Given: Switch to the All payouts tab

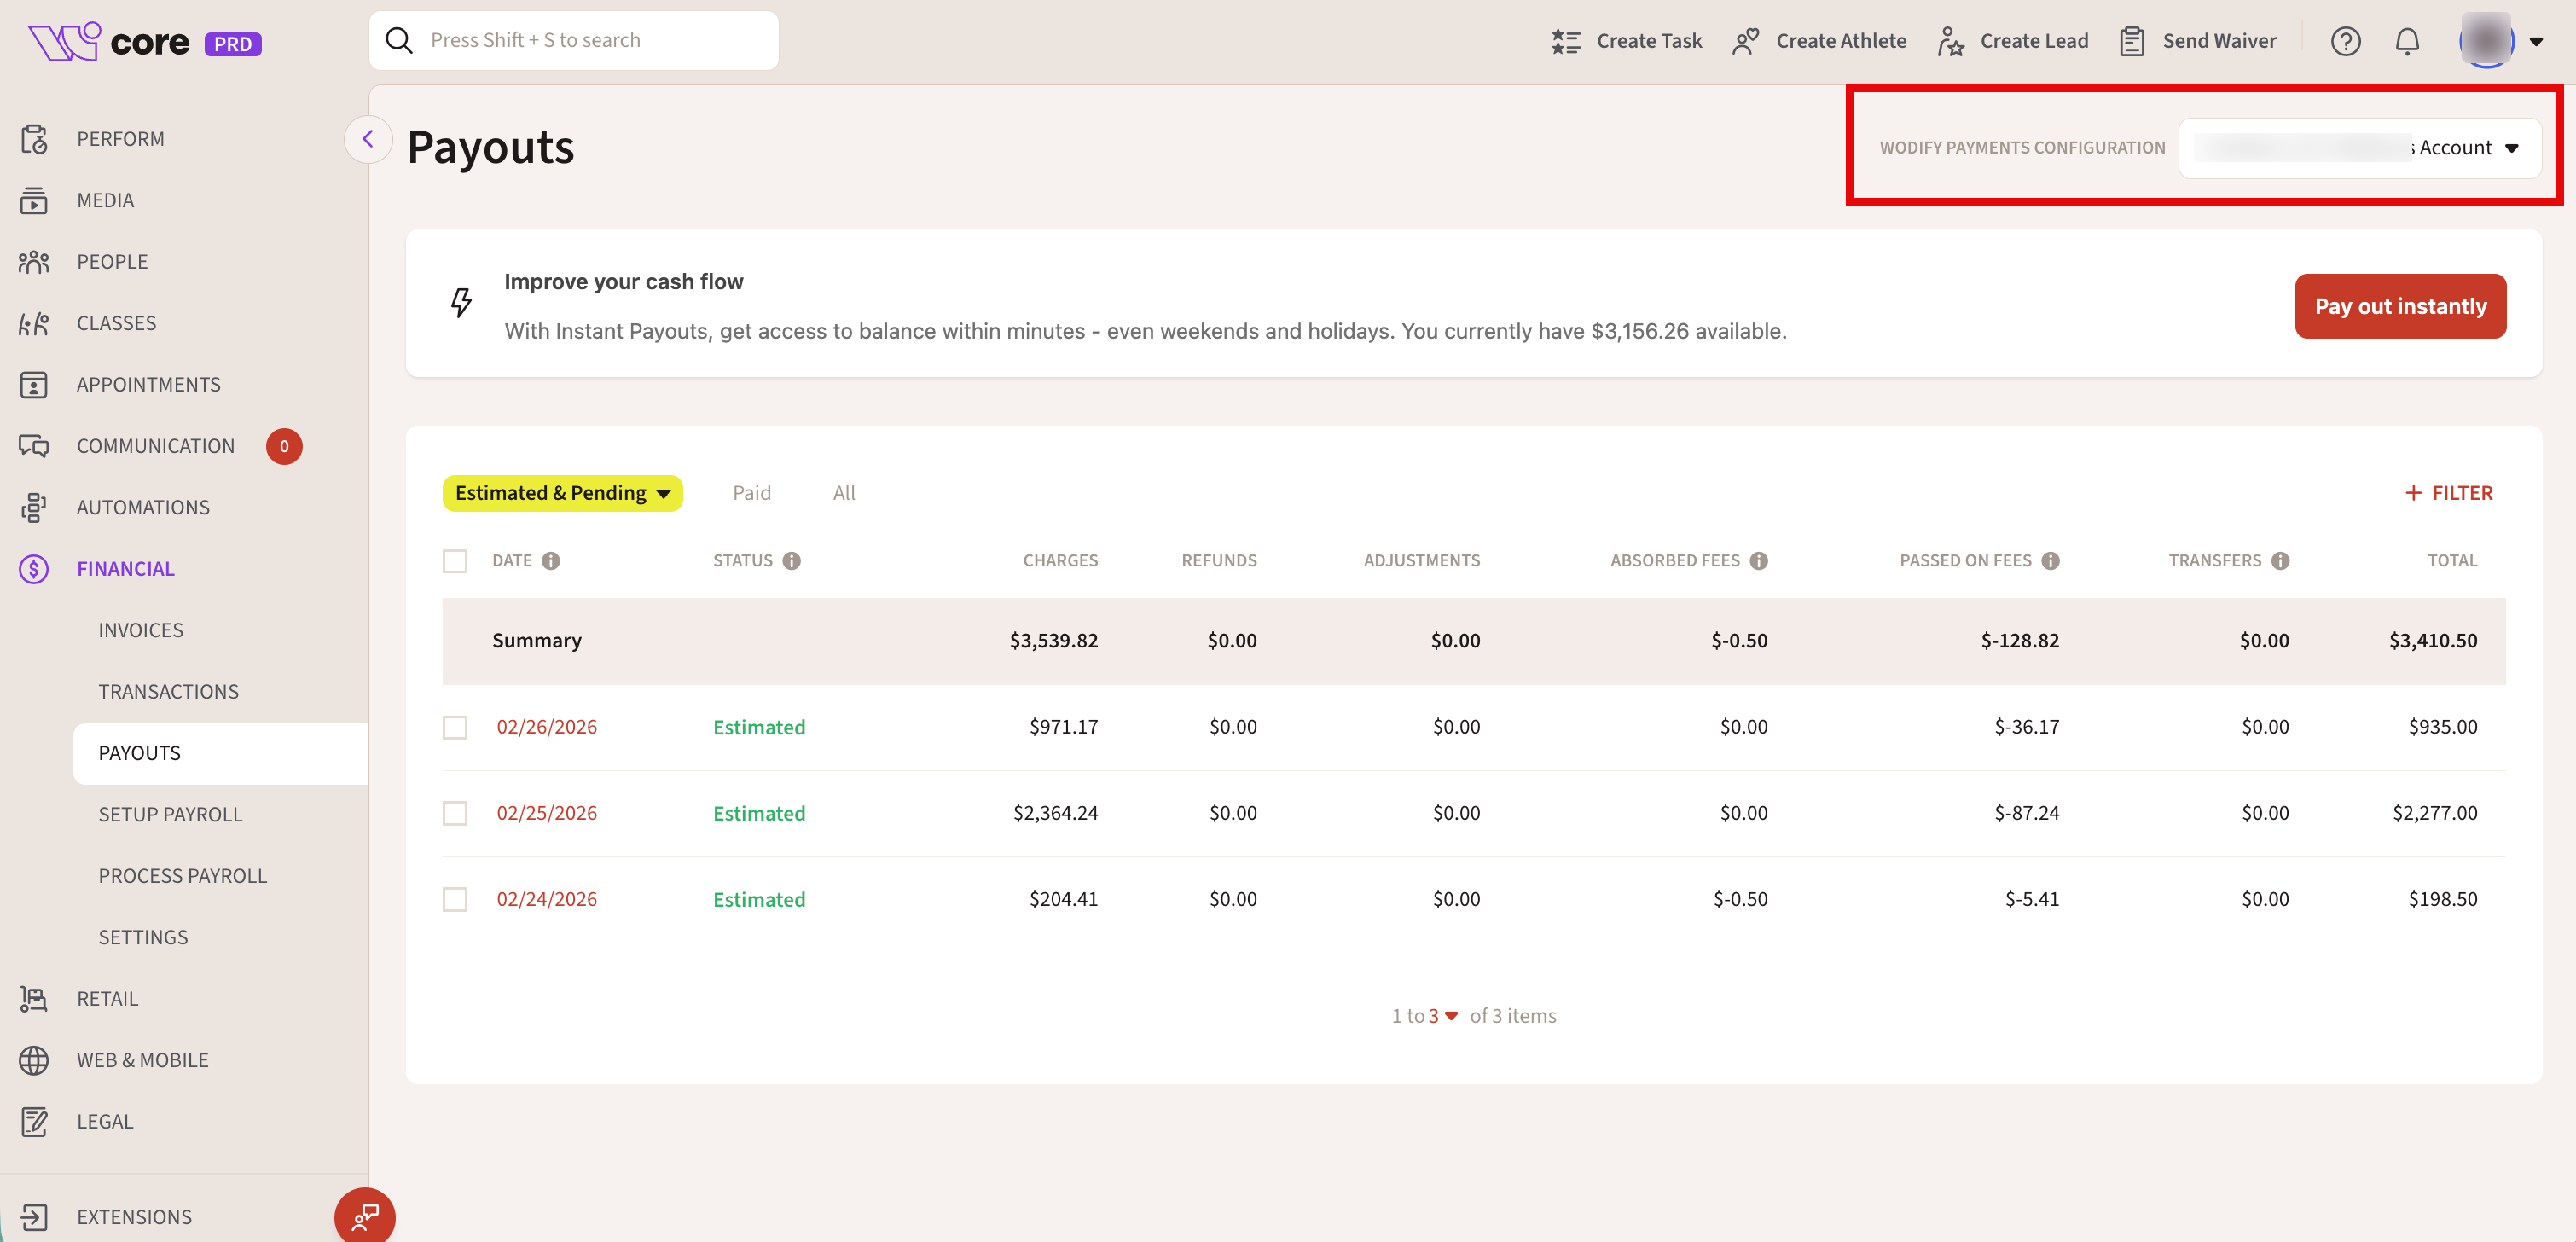Looking at the screenshot, I should click(x=843, y=492).
